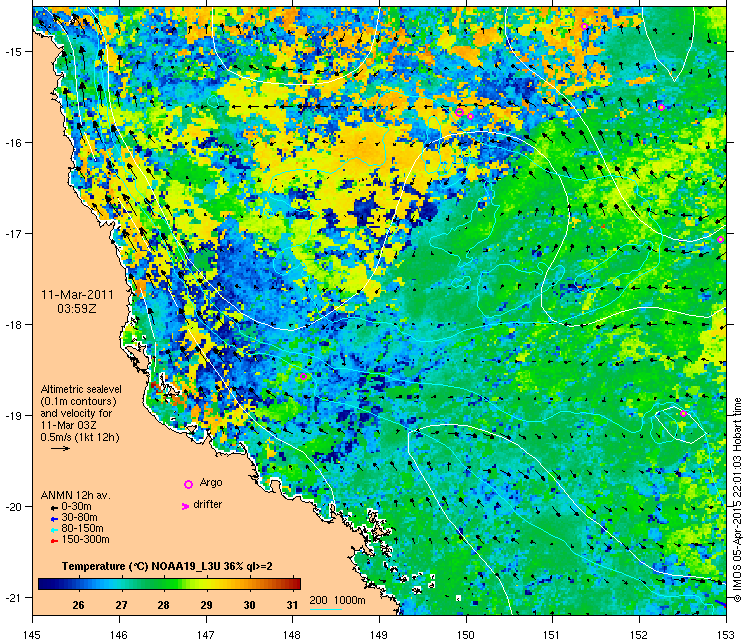Viewport: 750px width, 640px height.
Task: Click the 'ANMN 12h av.' legend heading
Action: (75, 496)
